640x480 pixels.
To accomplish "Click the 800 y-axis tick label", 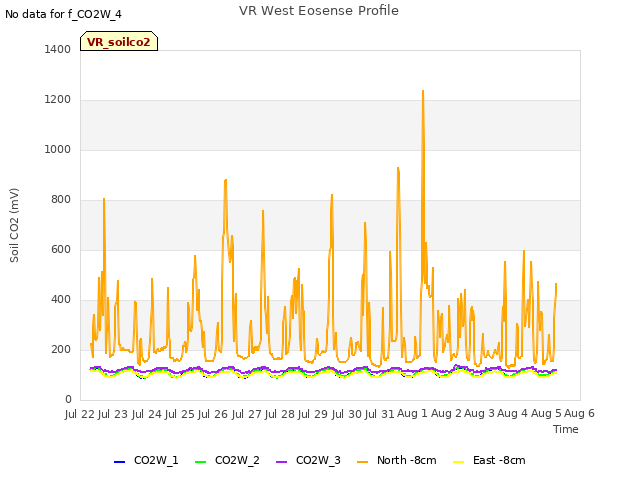I will (61, 200).
